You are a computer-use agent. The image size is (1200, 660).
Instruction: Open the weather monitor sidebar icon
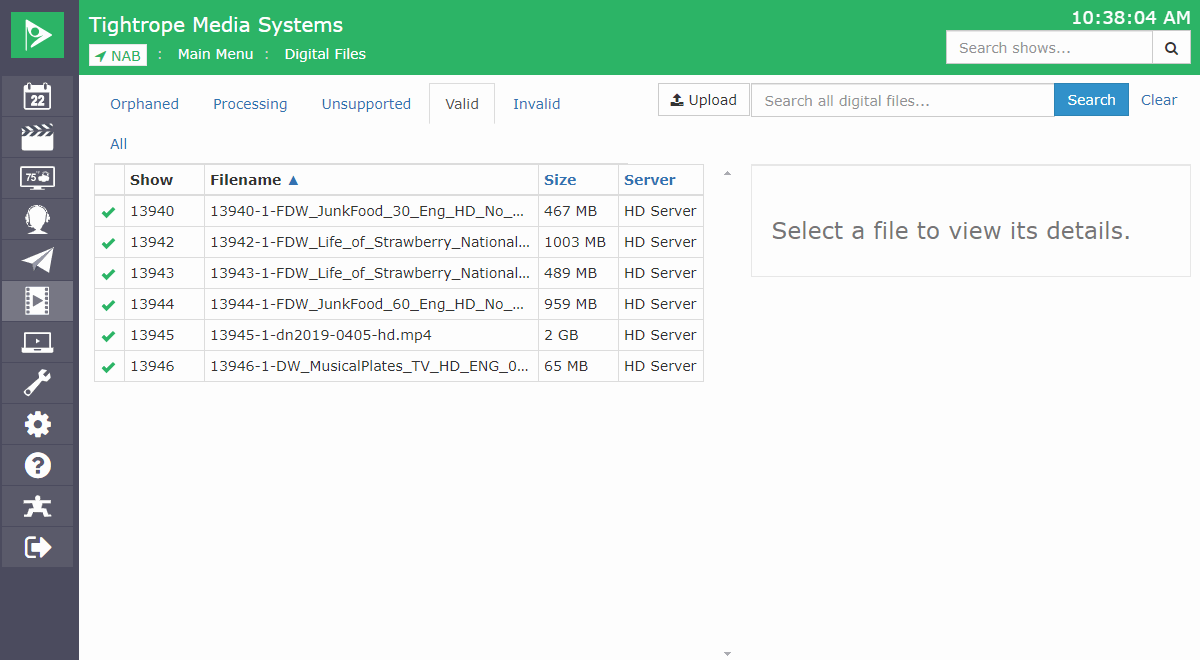[x=37, y=178]
